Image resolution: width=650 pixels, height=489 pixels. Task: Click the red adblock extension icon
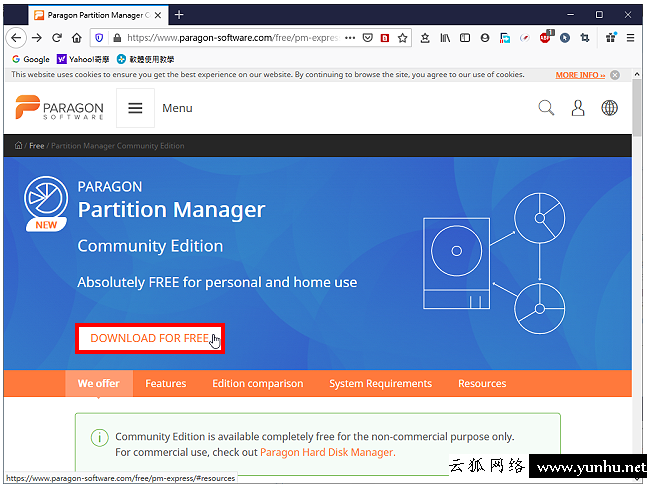[545, 38]
